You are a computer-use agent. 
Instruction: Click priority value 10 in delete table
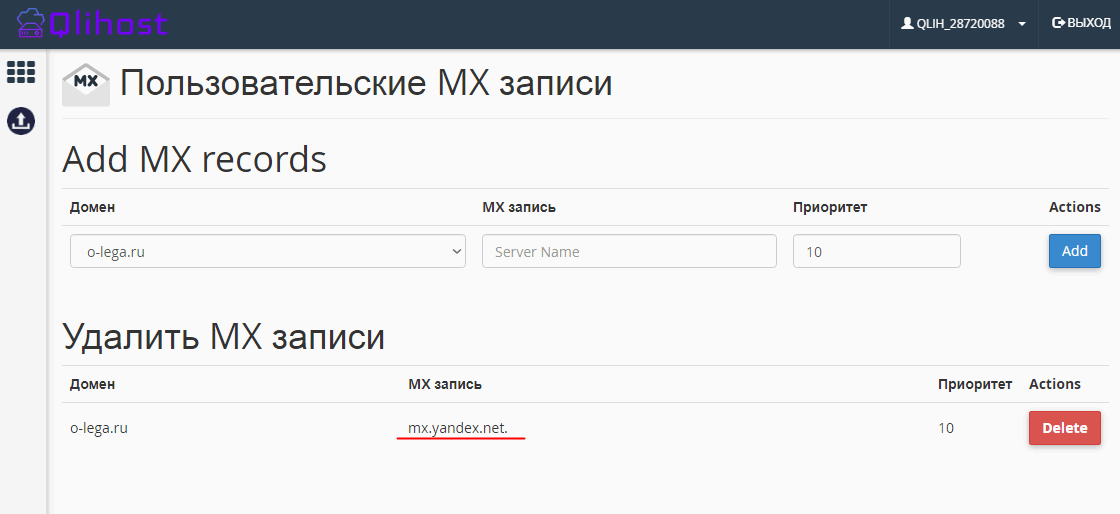click(946, 428)
